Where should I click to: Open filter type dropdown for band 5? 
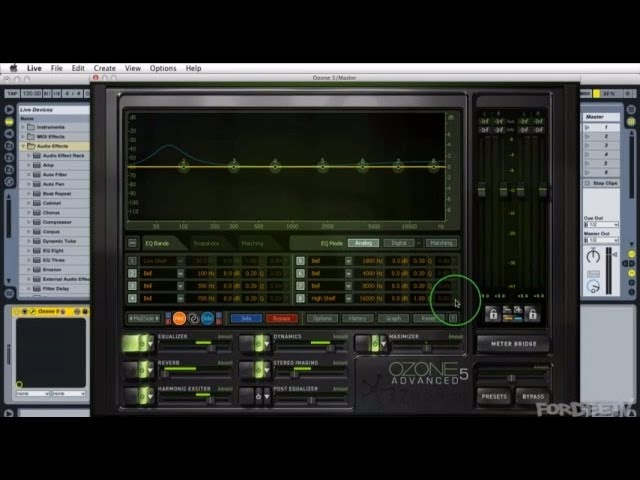point(348,261)
